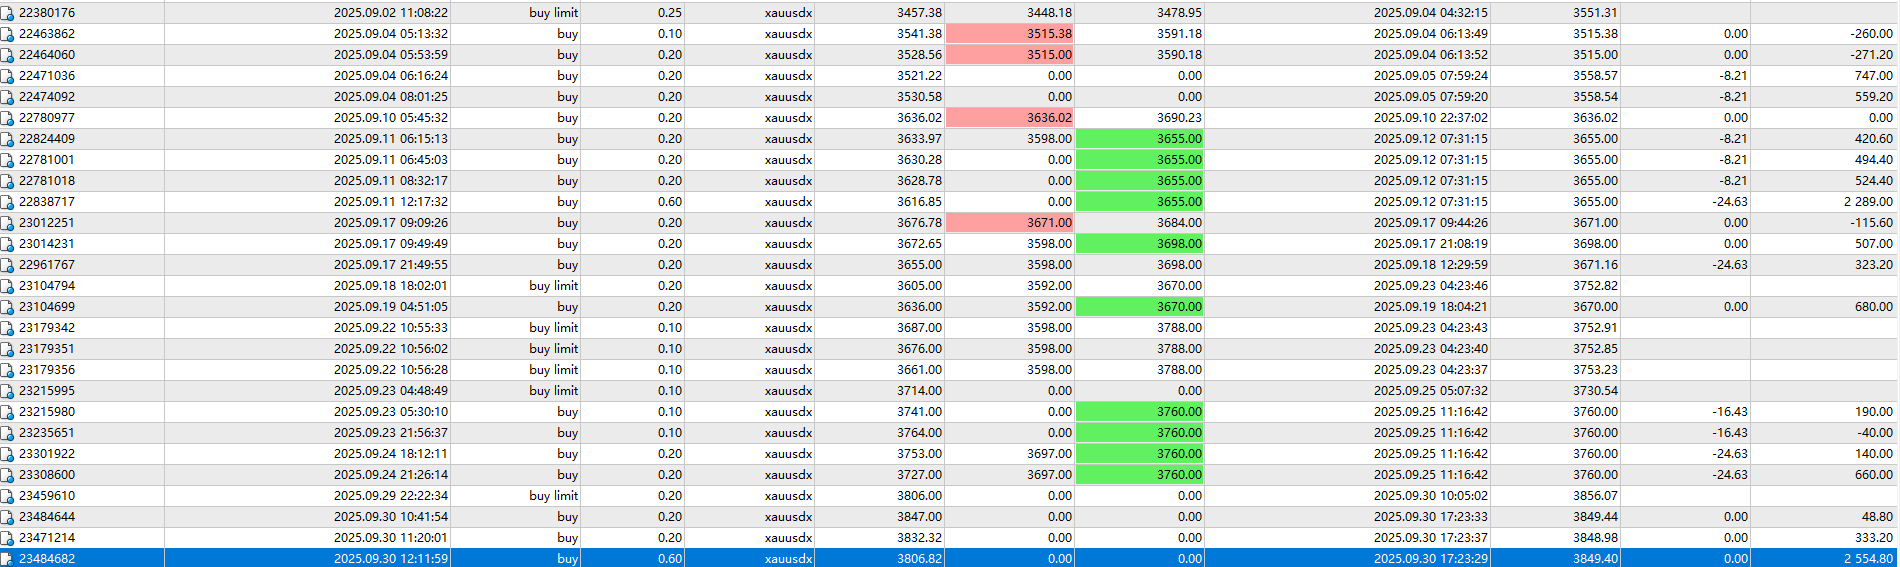Click the order icon beside ticket 23215980
This screenshot has height=567, width=1900.
coord(7,412)
